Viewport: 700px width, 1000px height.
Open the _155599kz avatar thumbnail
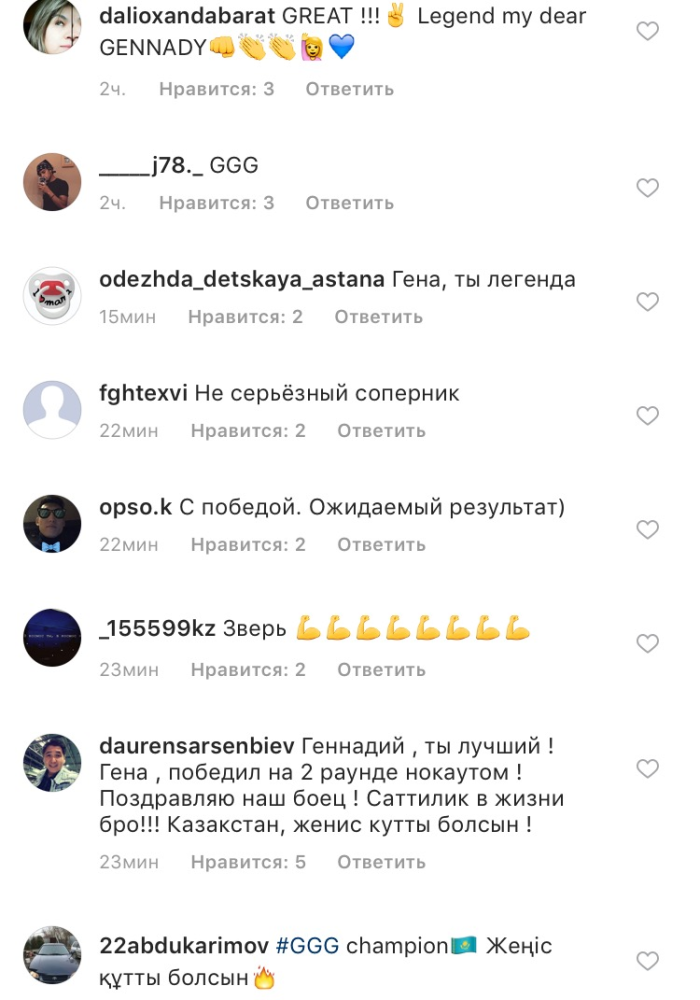point(52,638)
